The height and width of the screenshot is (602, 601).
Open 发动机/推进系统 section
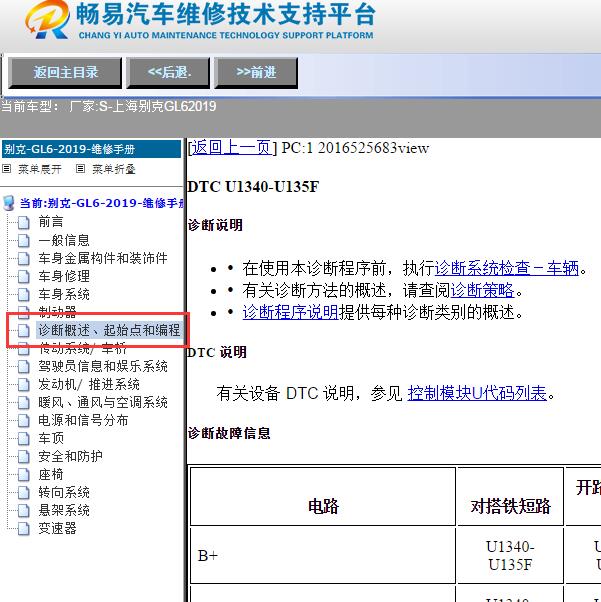pyautogui.click(x=89, y=385)
